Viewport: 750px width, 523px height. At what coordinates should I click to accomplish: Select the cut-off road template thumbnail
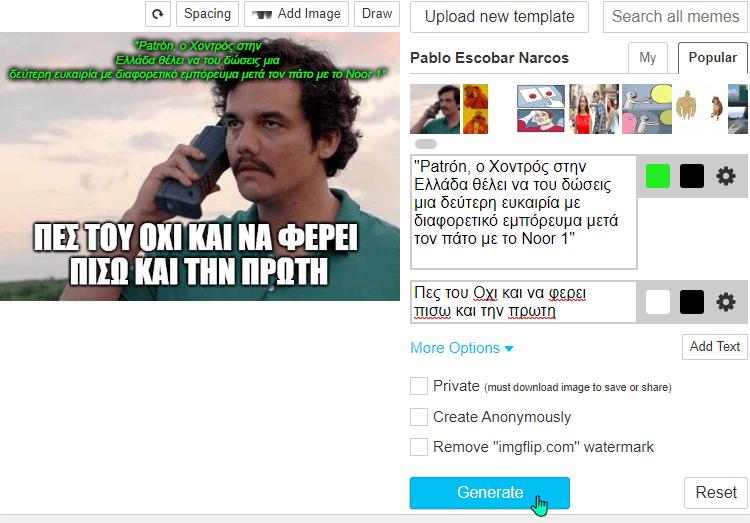tap(738, 109)
